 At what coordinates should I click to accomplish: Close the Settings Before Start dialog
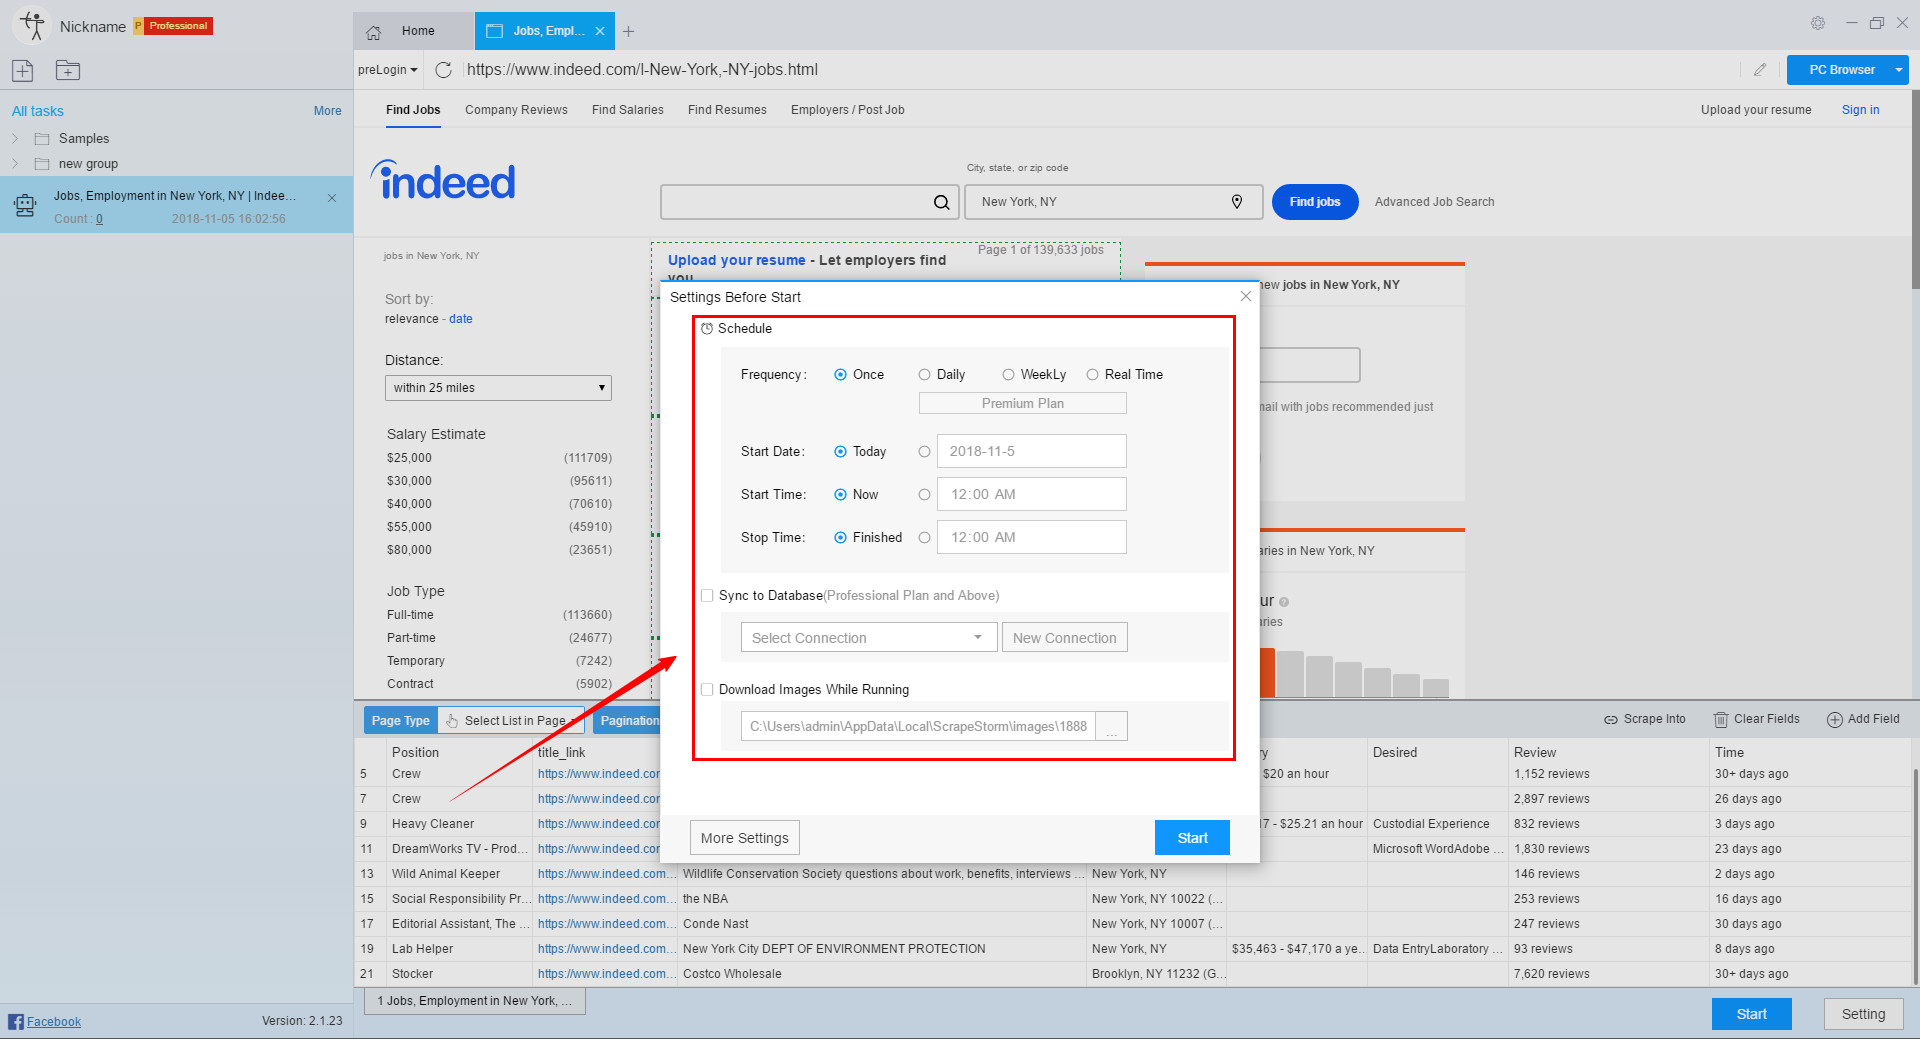point(1246,296)
